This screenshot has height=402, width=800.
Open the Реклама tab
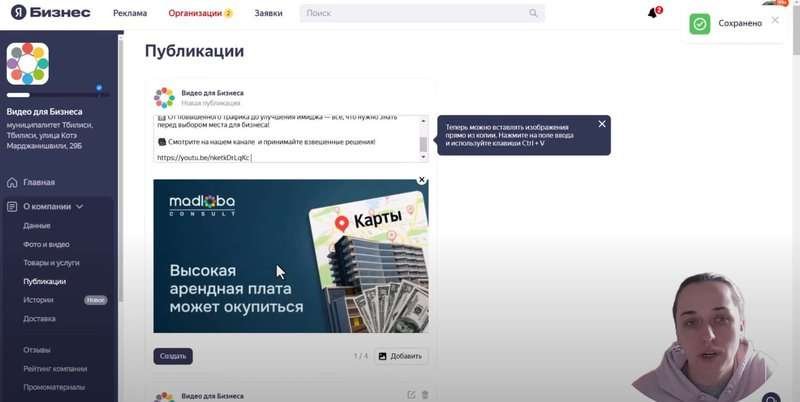coord(130,13)
